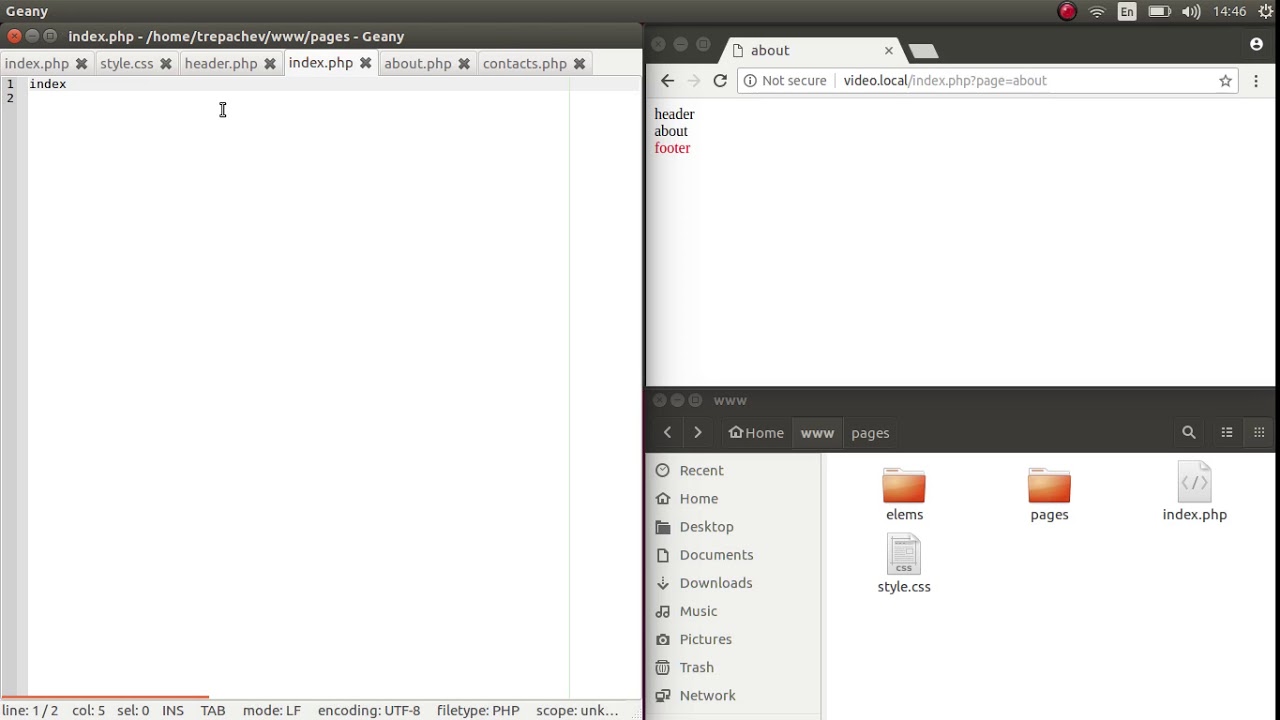The image size is (1280, 720).
Task: Select the style.css file icon
Action: coord(904,555)
